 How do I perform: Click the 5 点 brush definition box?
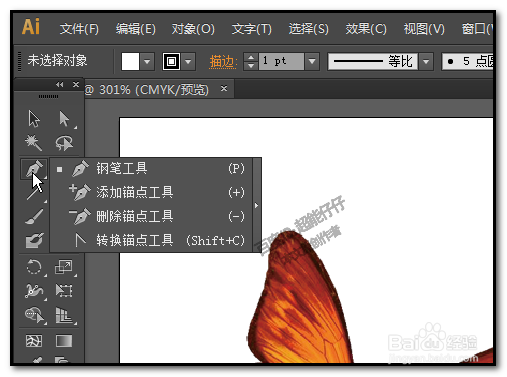(467, 61)
